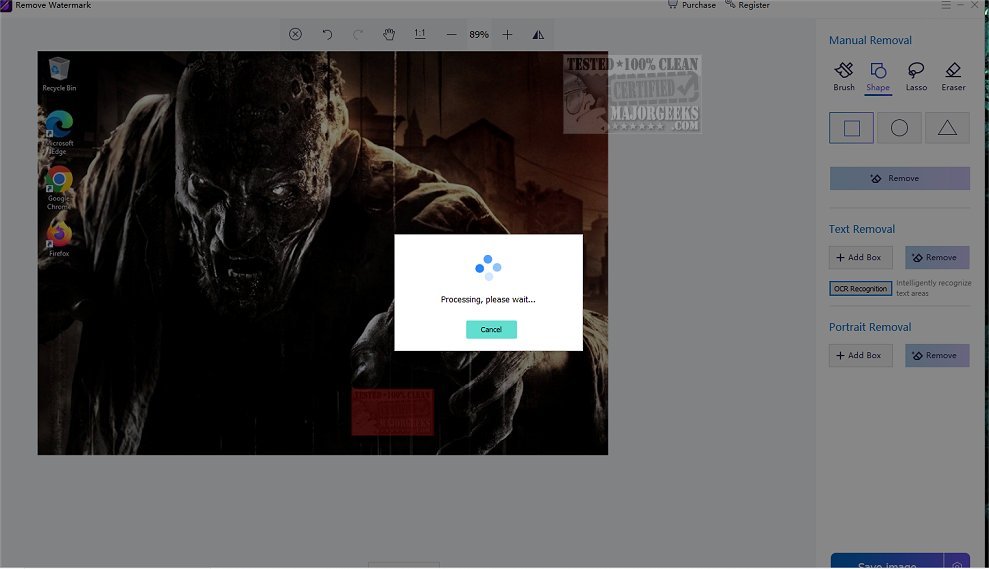
Task: Select the Brush tool
Action: [844, 77]
